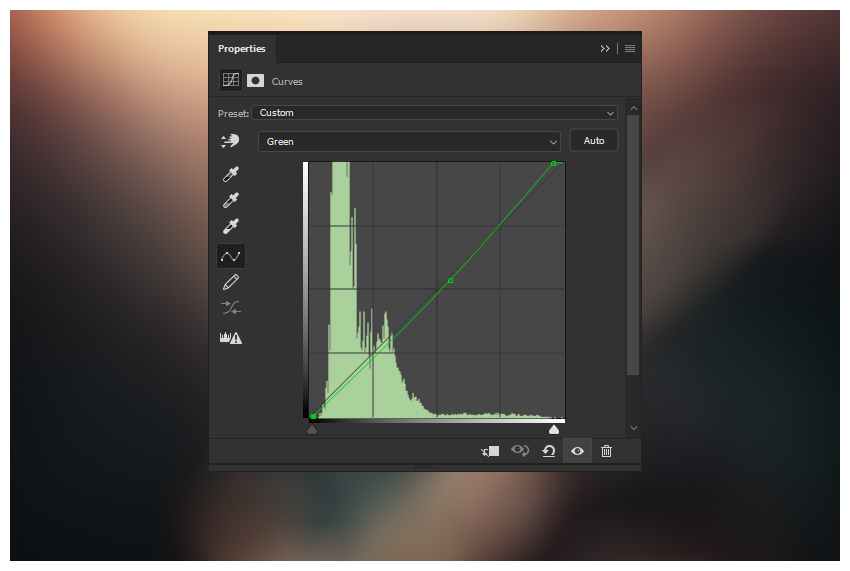Click the smooth curve values icon
The height and width of the screenshot is (571, 850).
tap(231, 308)
